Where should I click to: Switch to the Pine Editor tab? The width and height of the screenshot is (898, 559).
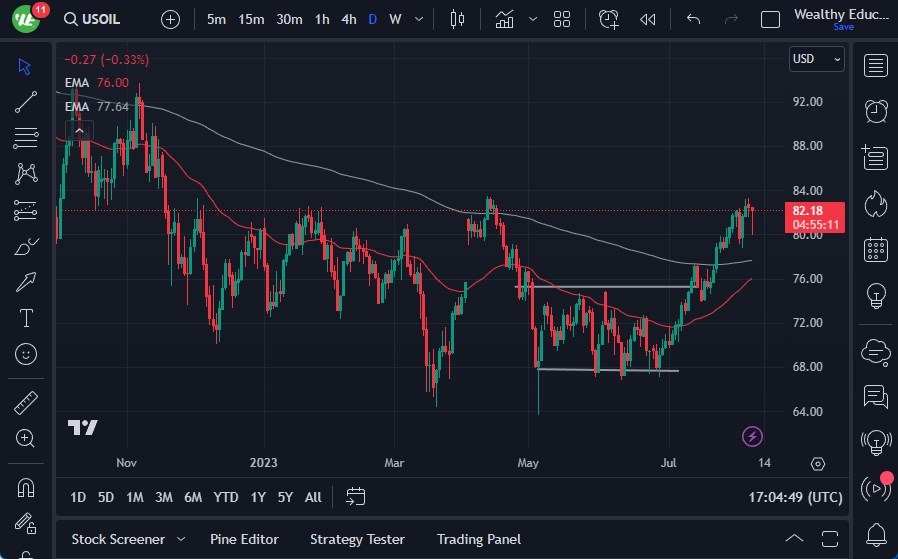245,539
